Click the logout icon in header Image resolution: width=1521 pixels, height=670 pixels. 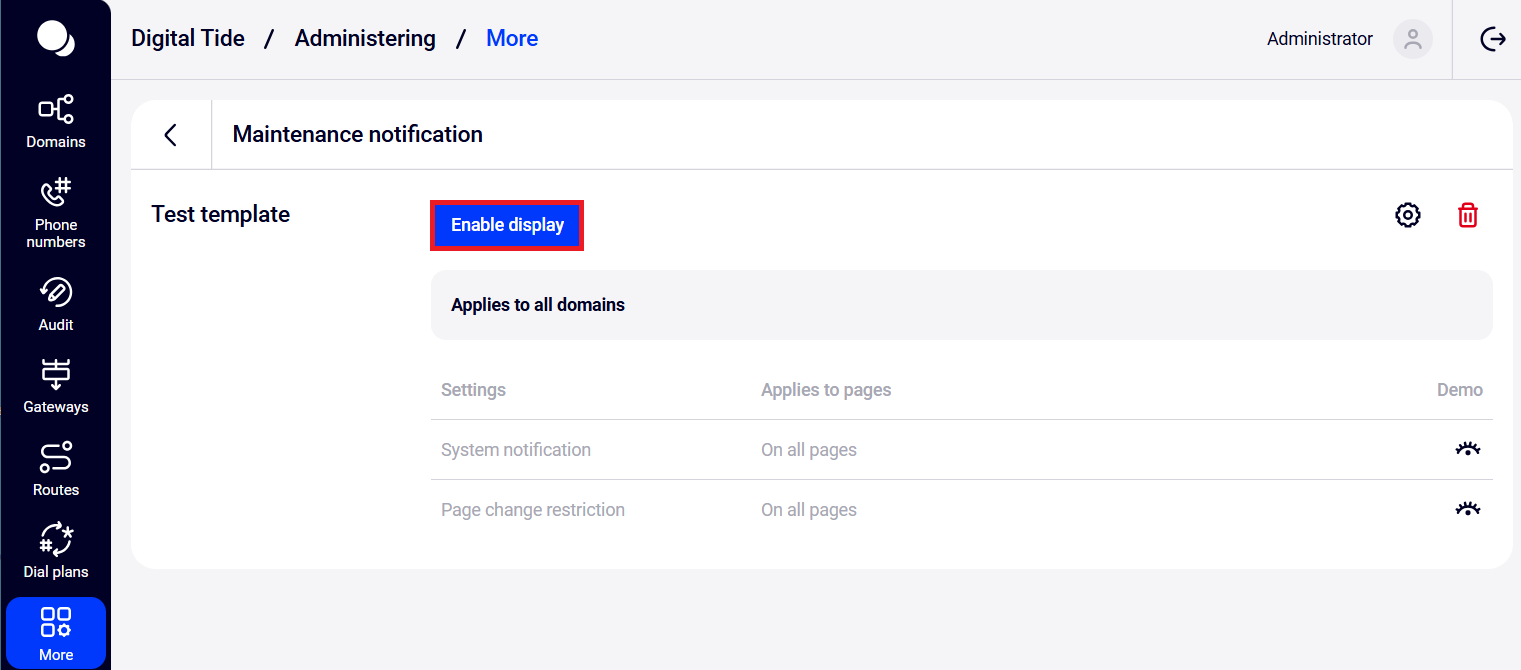[1492, 39]
